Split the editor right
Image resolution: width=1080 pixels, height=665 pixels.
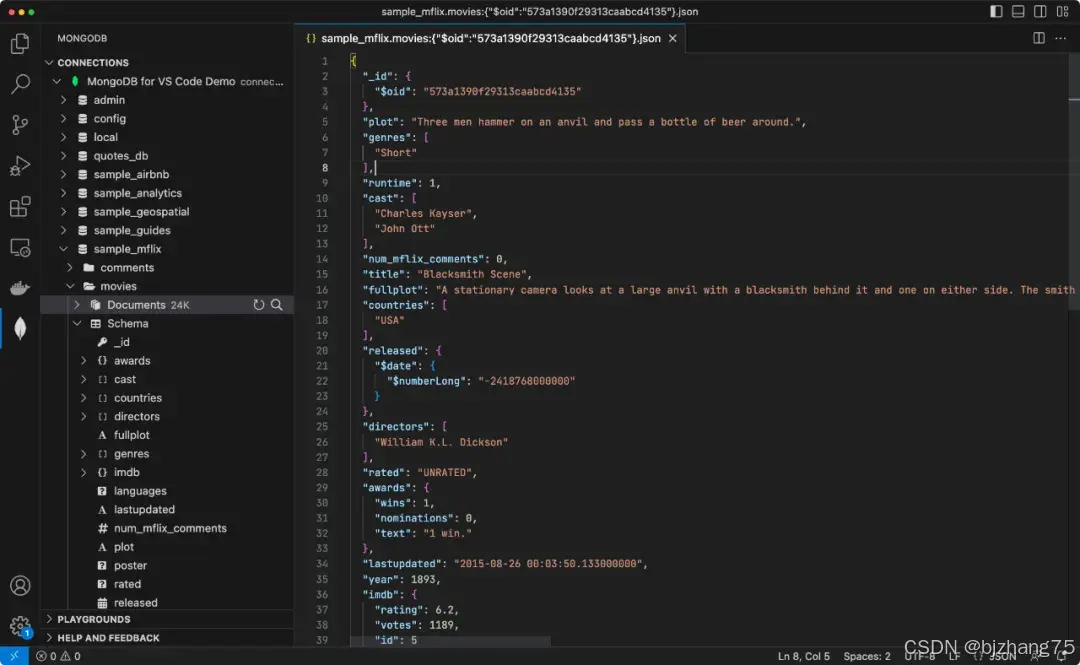coord(1039,38)
